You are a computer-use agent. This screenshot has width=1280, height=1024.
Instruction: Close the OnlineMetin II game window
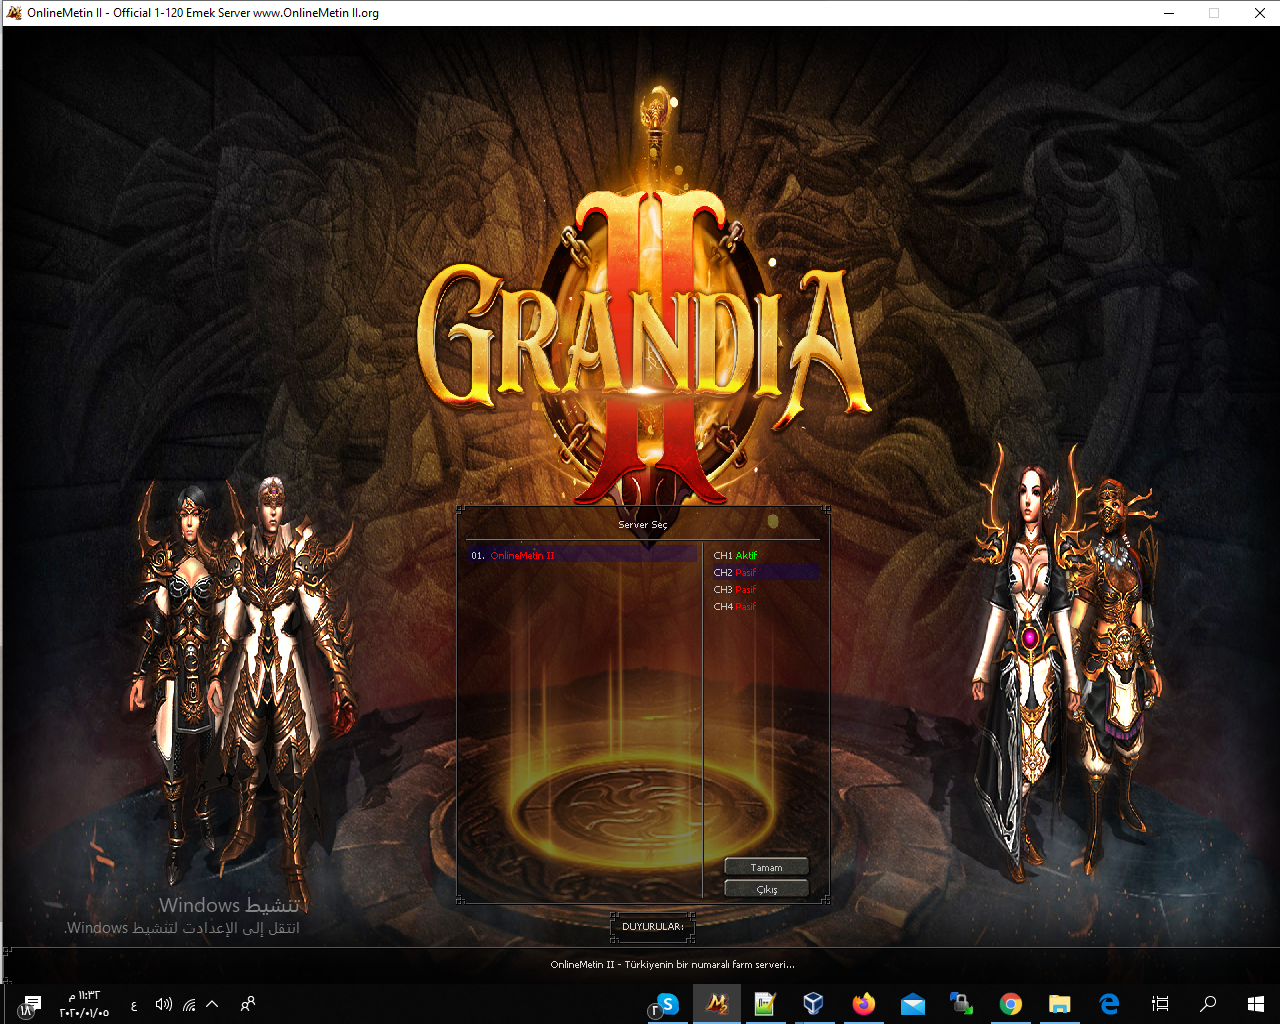click(1259, 13)
